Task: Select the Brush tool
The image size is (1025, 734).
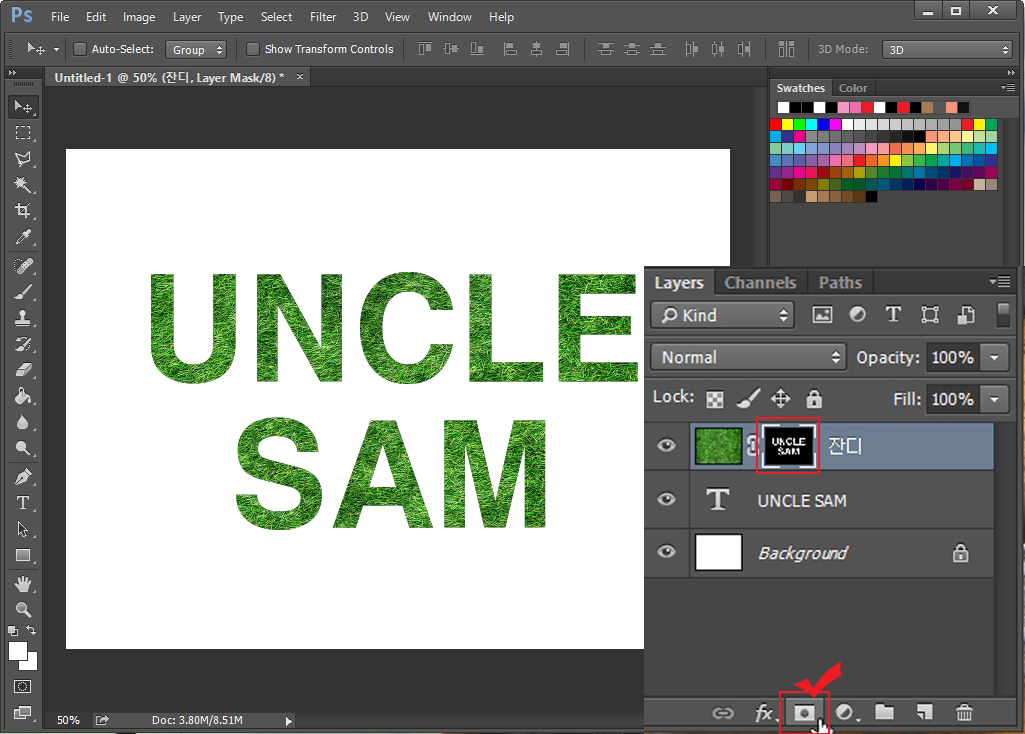Action: (23, 292)
